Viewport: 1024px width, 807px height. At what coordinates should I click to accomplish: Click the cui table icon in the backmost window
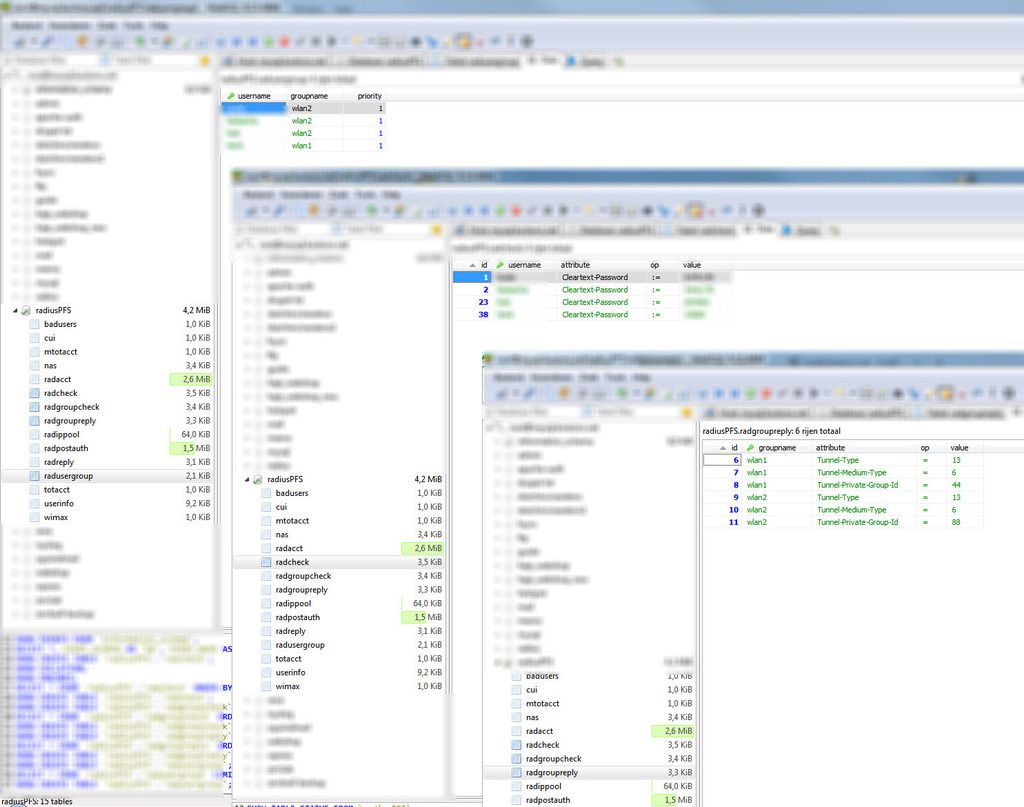point(35,338)
